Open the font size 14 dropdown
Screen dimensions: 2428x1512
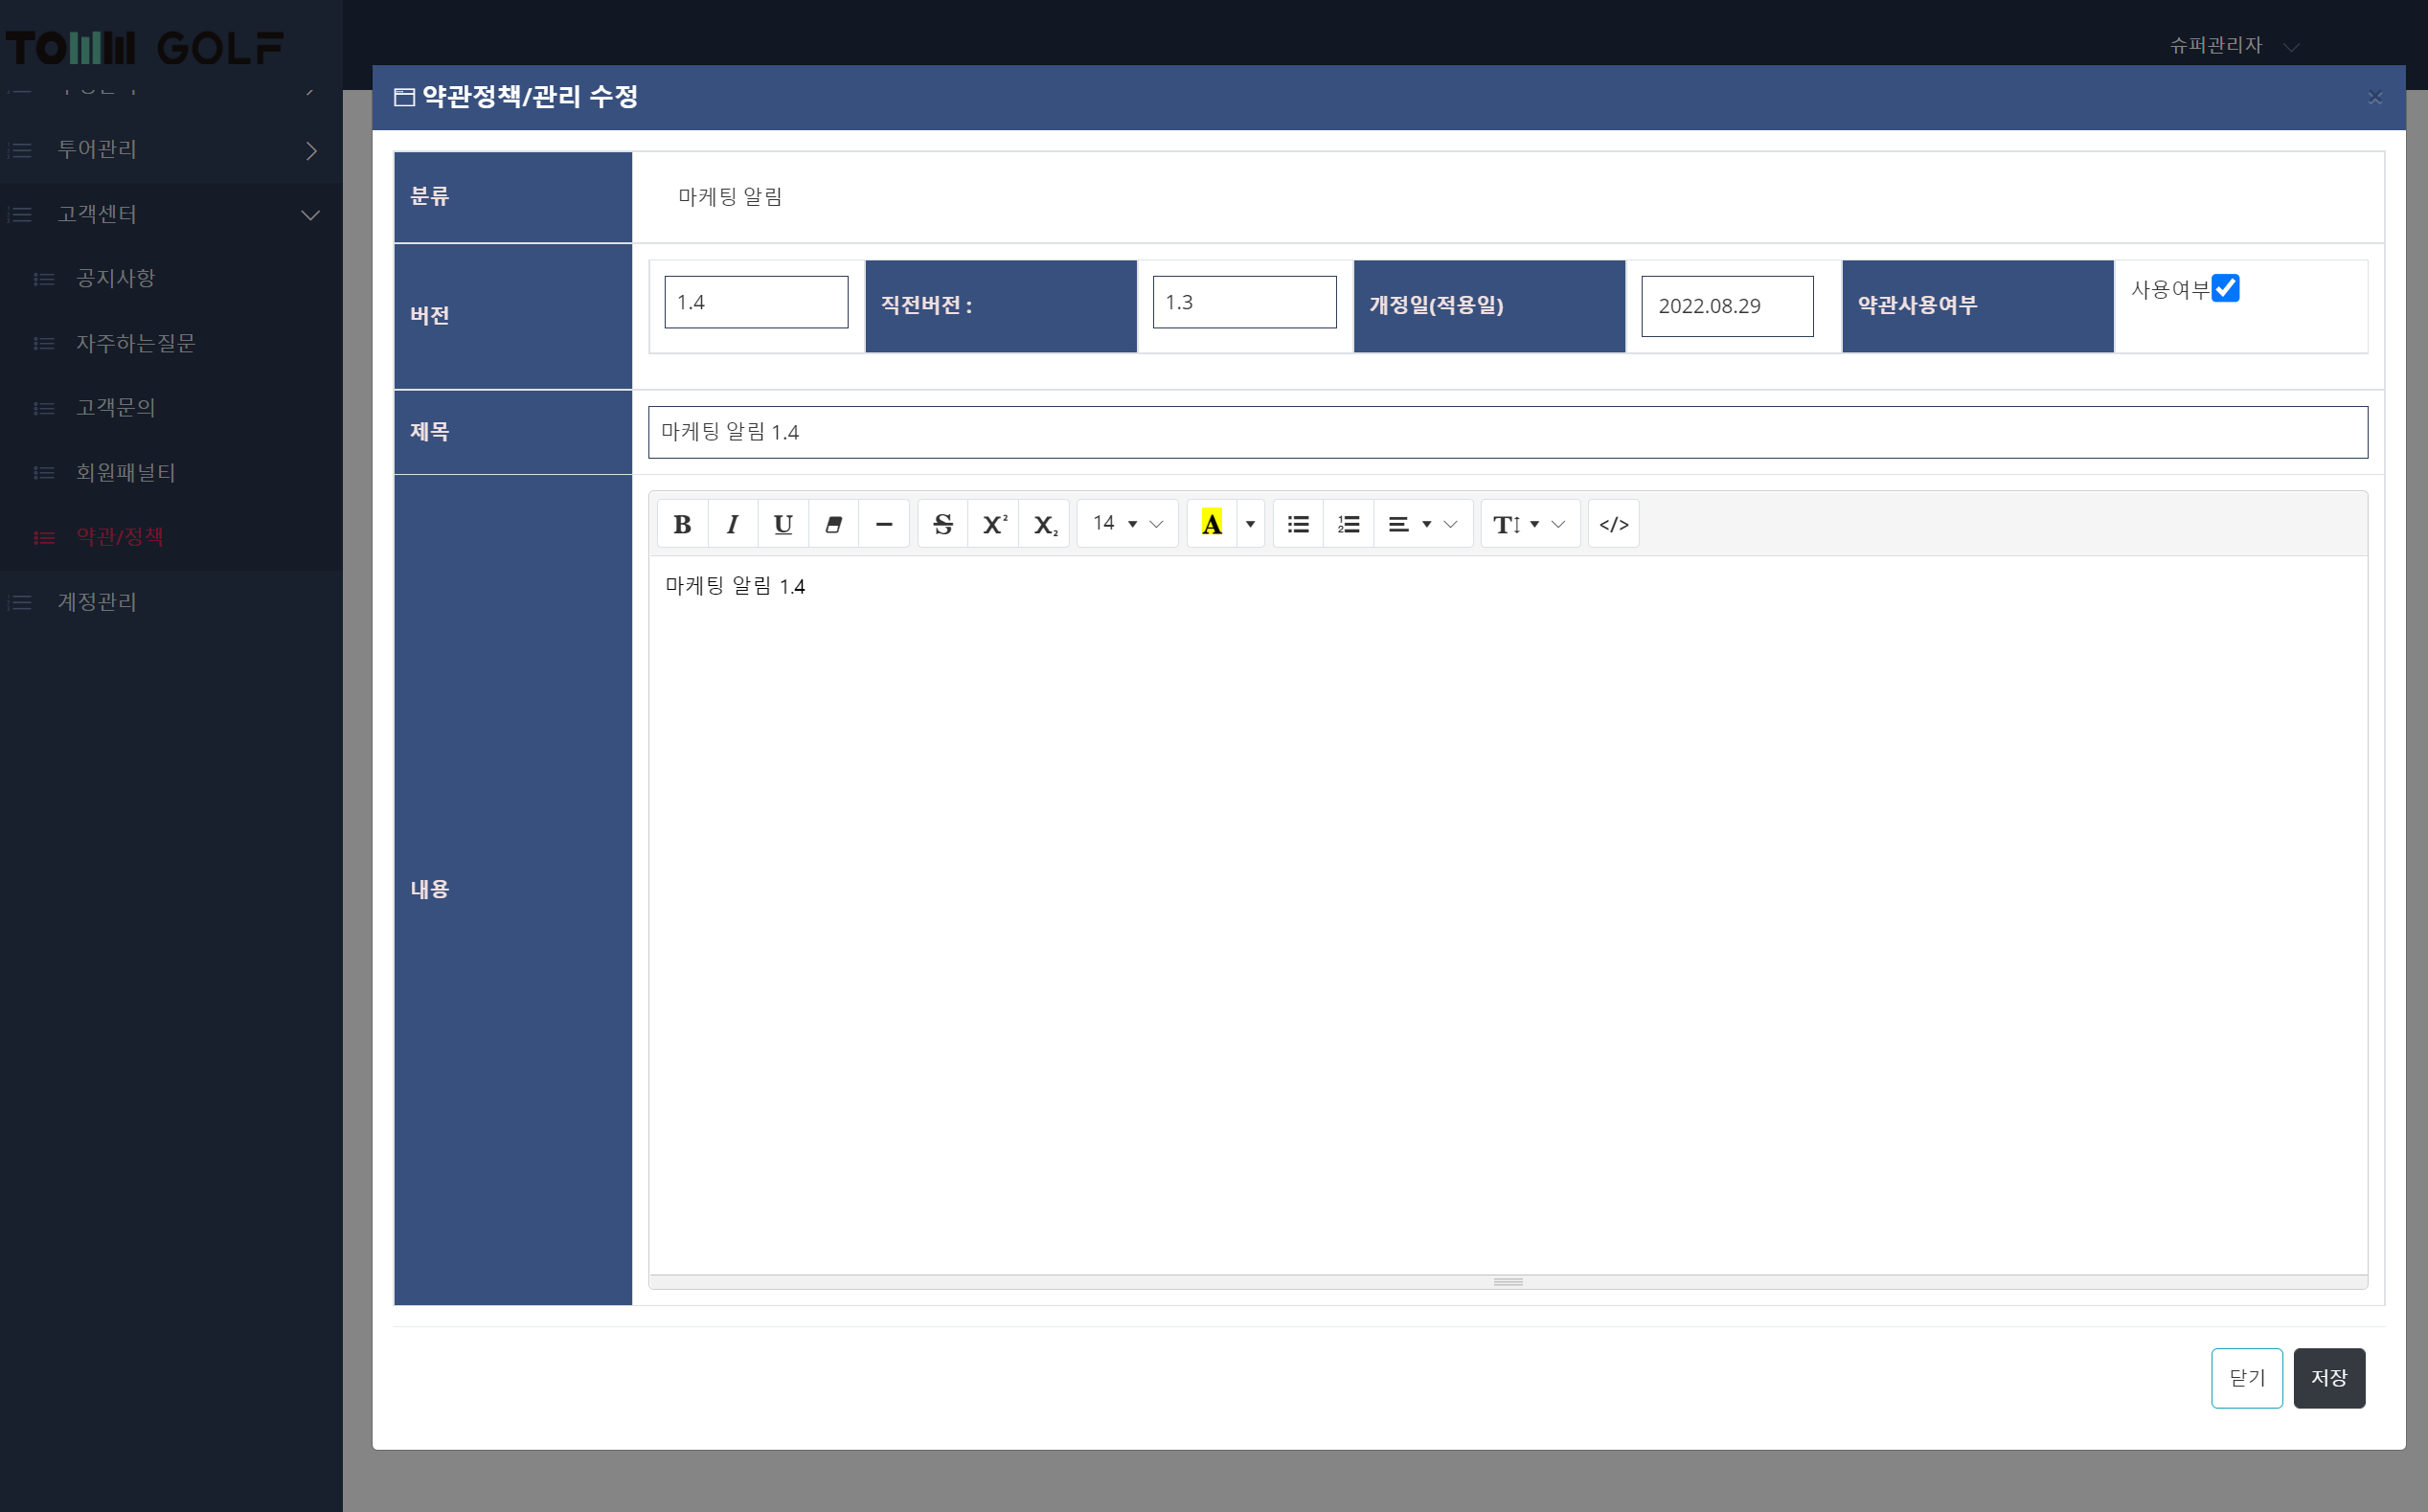click(1127, 524)
